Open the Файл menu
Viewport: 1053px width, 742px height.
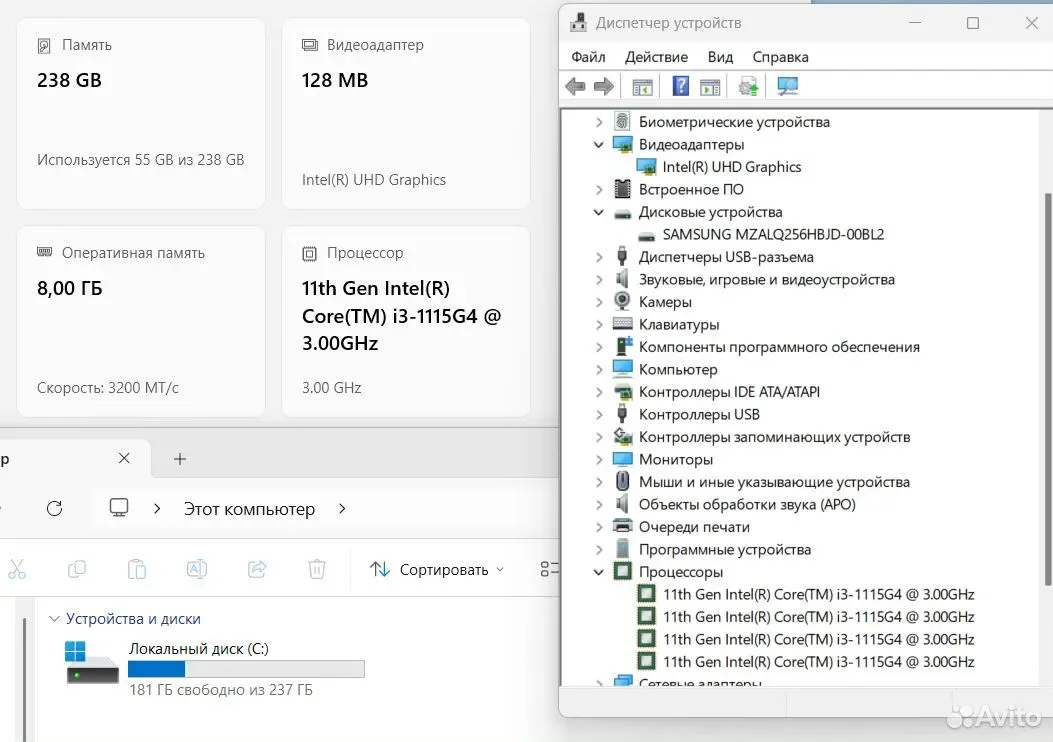click(588, 57)
